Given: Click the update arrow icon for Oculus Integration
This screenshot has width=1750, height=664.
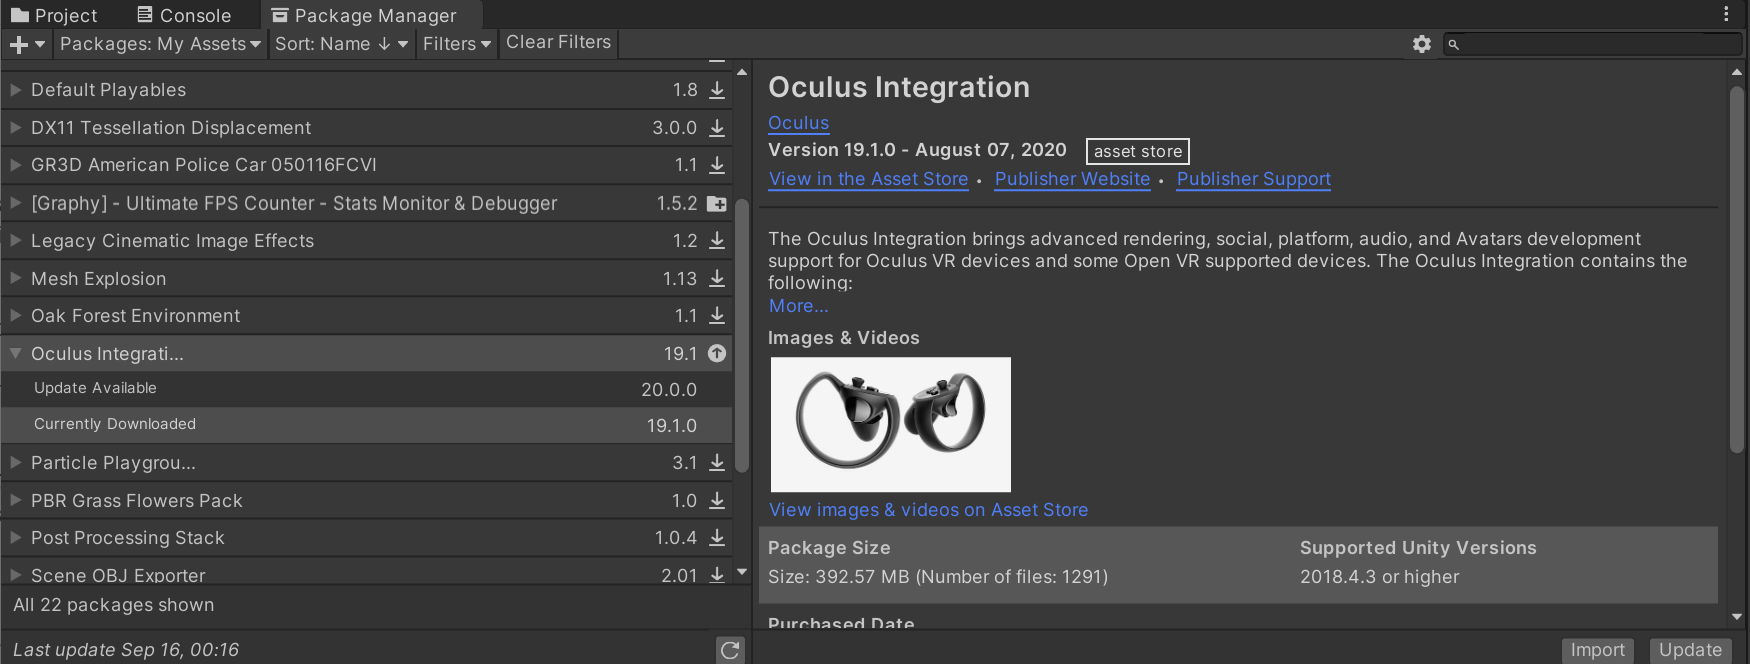Looking at the screenshot, I should 717,354.
